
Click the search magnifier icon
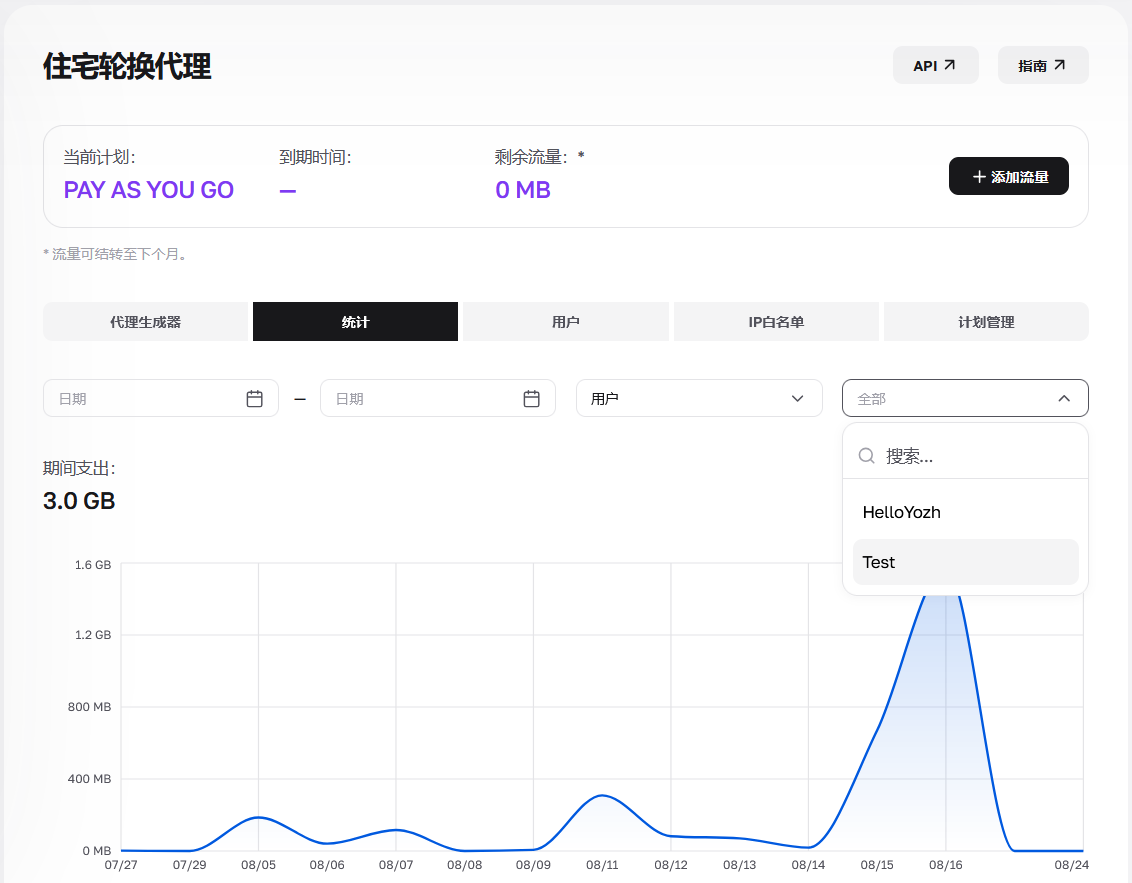[866, 456]
